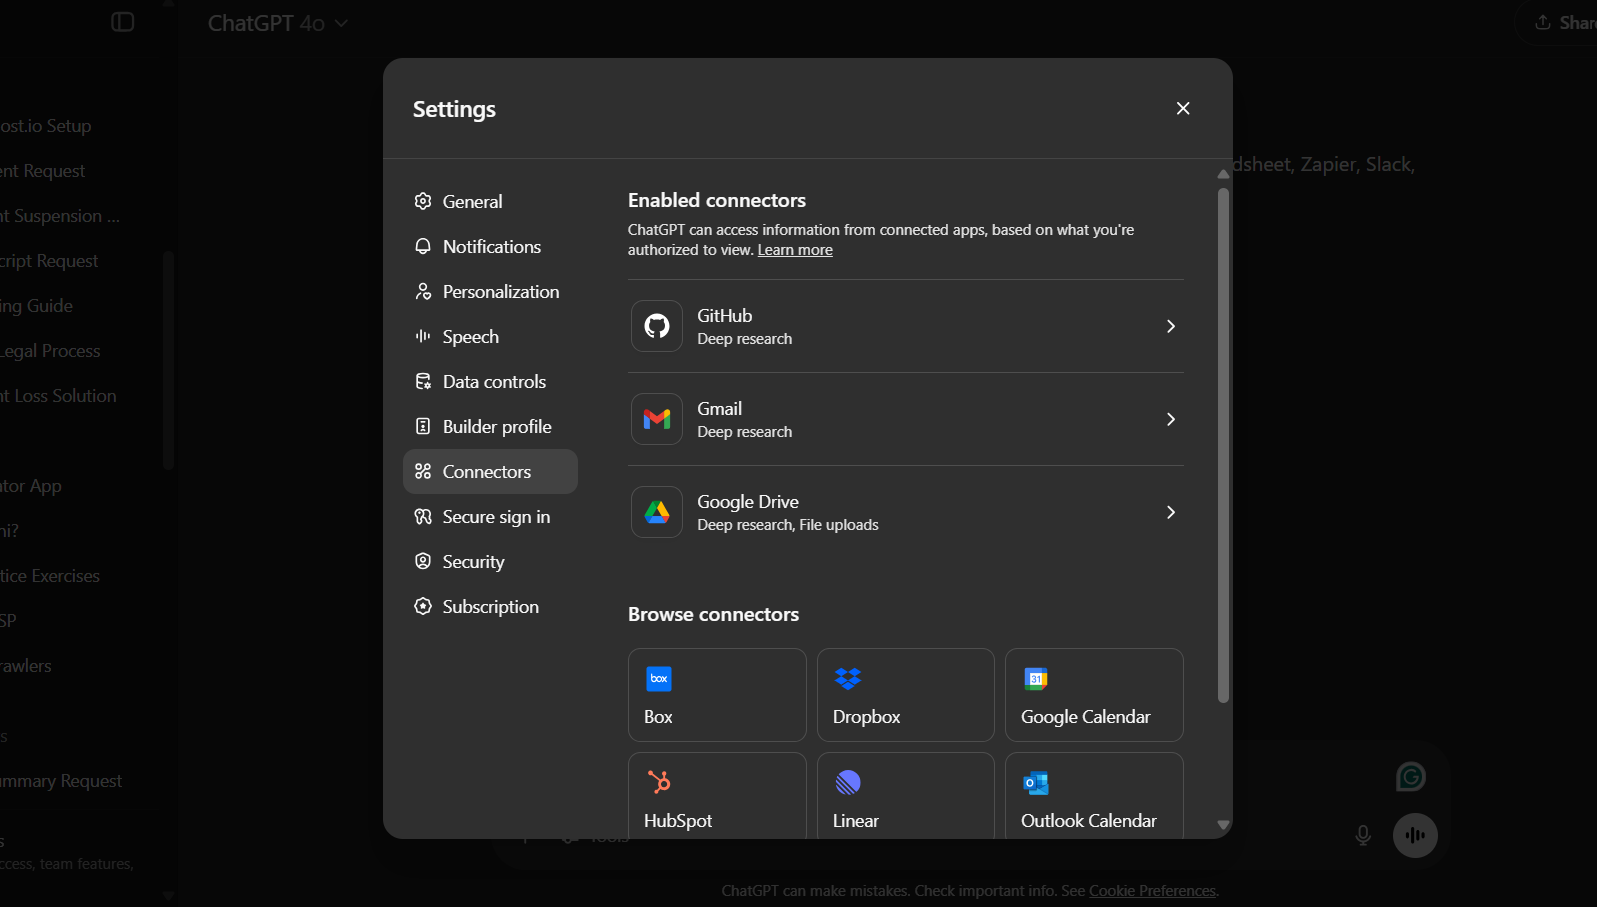The image size is (1597, 907).
Task: Expand the Google Drive connector chevron
Action: coord(1171,512)
